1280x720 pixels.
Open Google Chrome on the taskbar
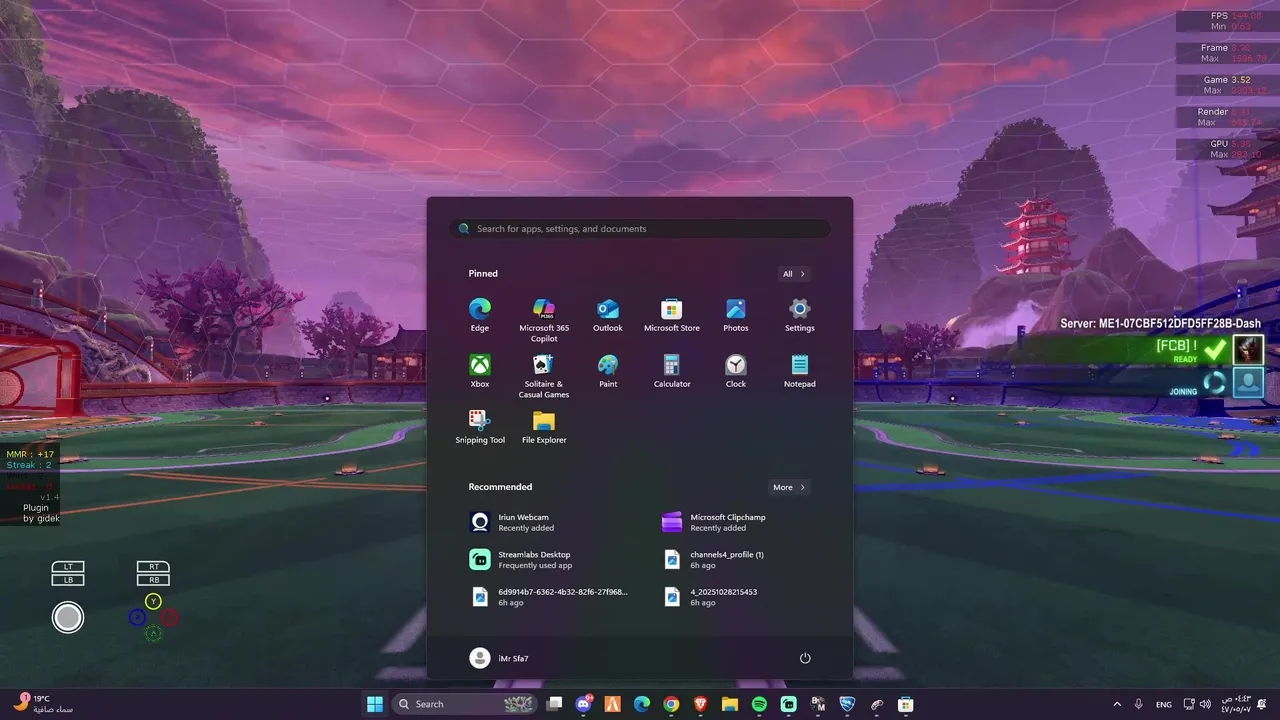[x=671, y=704]
